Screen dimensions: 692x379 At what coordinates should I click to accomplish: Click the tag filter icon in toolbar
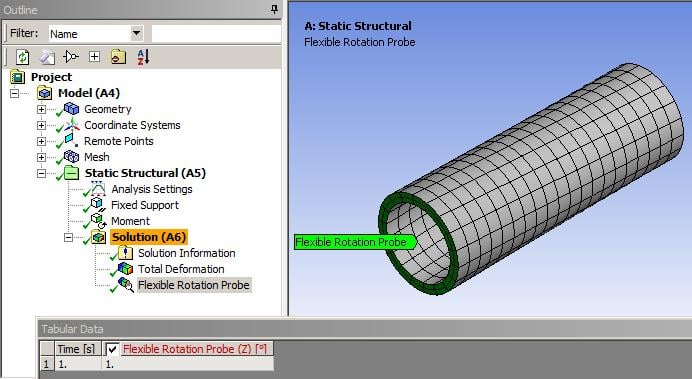point(71,56)
